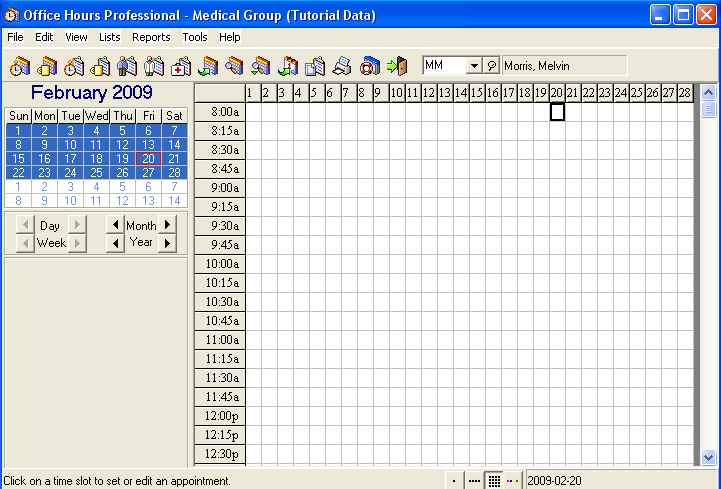The width and height of the screenshot is (721, 489).
Task: Click the Morris, Melvin name field
Action: click(565, 66)
